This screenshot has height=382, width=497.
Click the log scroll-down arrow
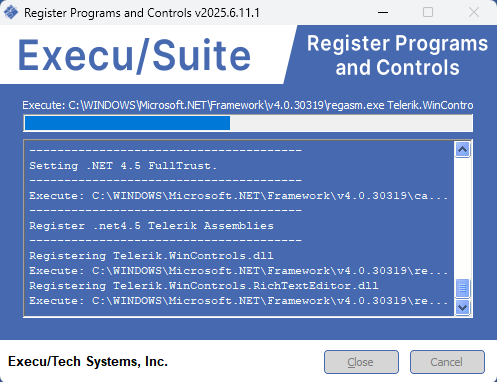[x=462, y=307]
